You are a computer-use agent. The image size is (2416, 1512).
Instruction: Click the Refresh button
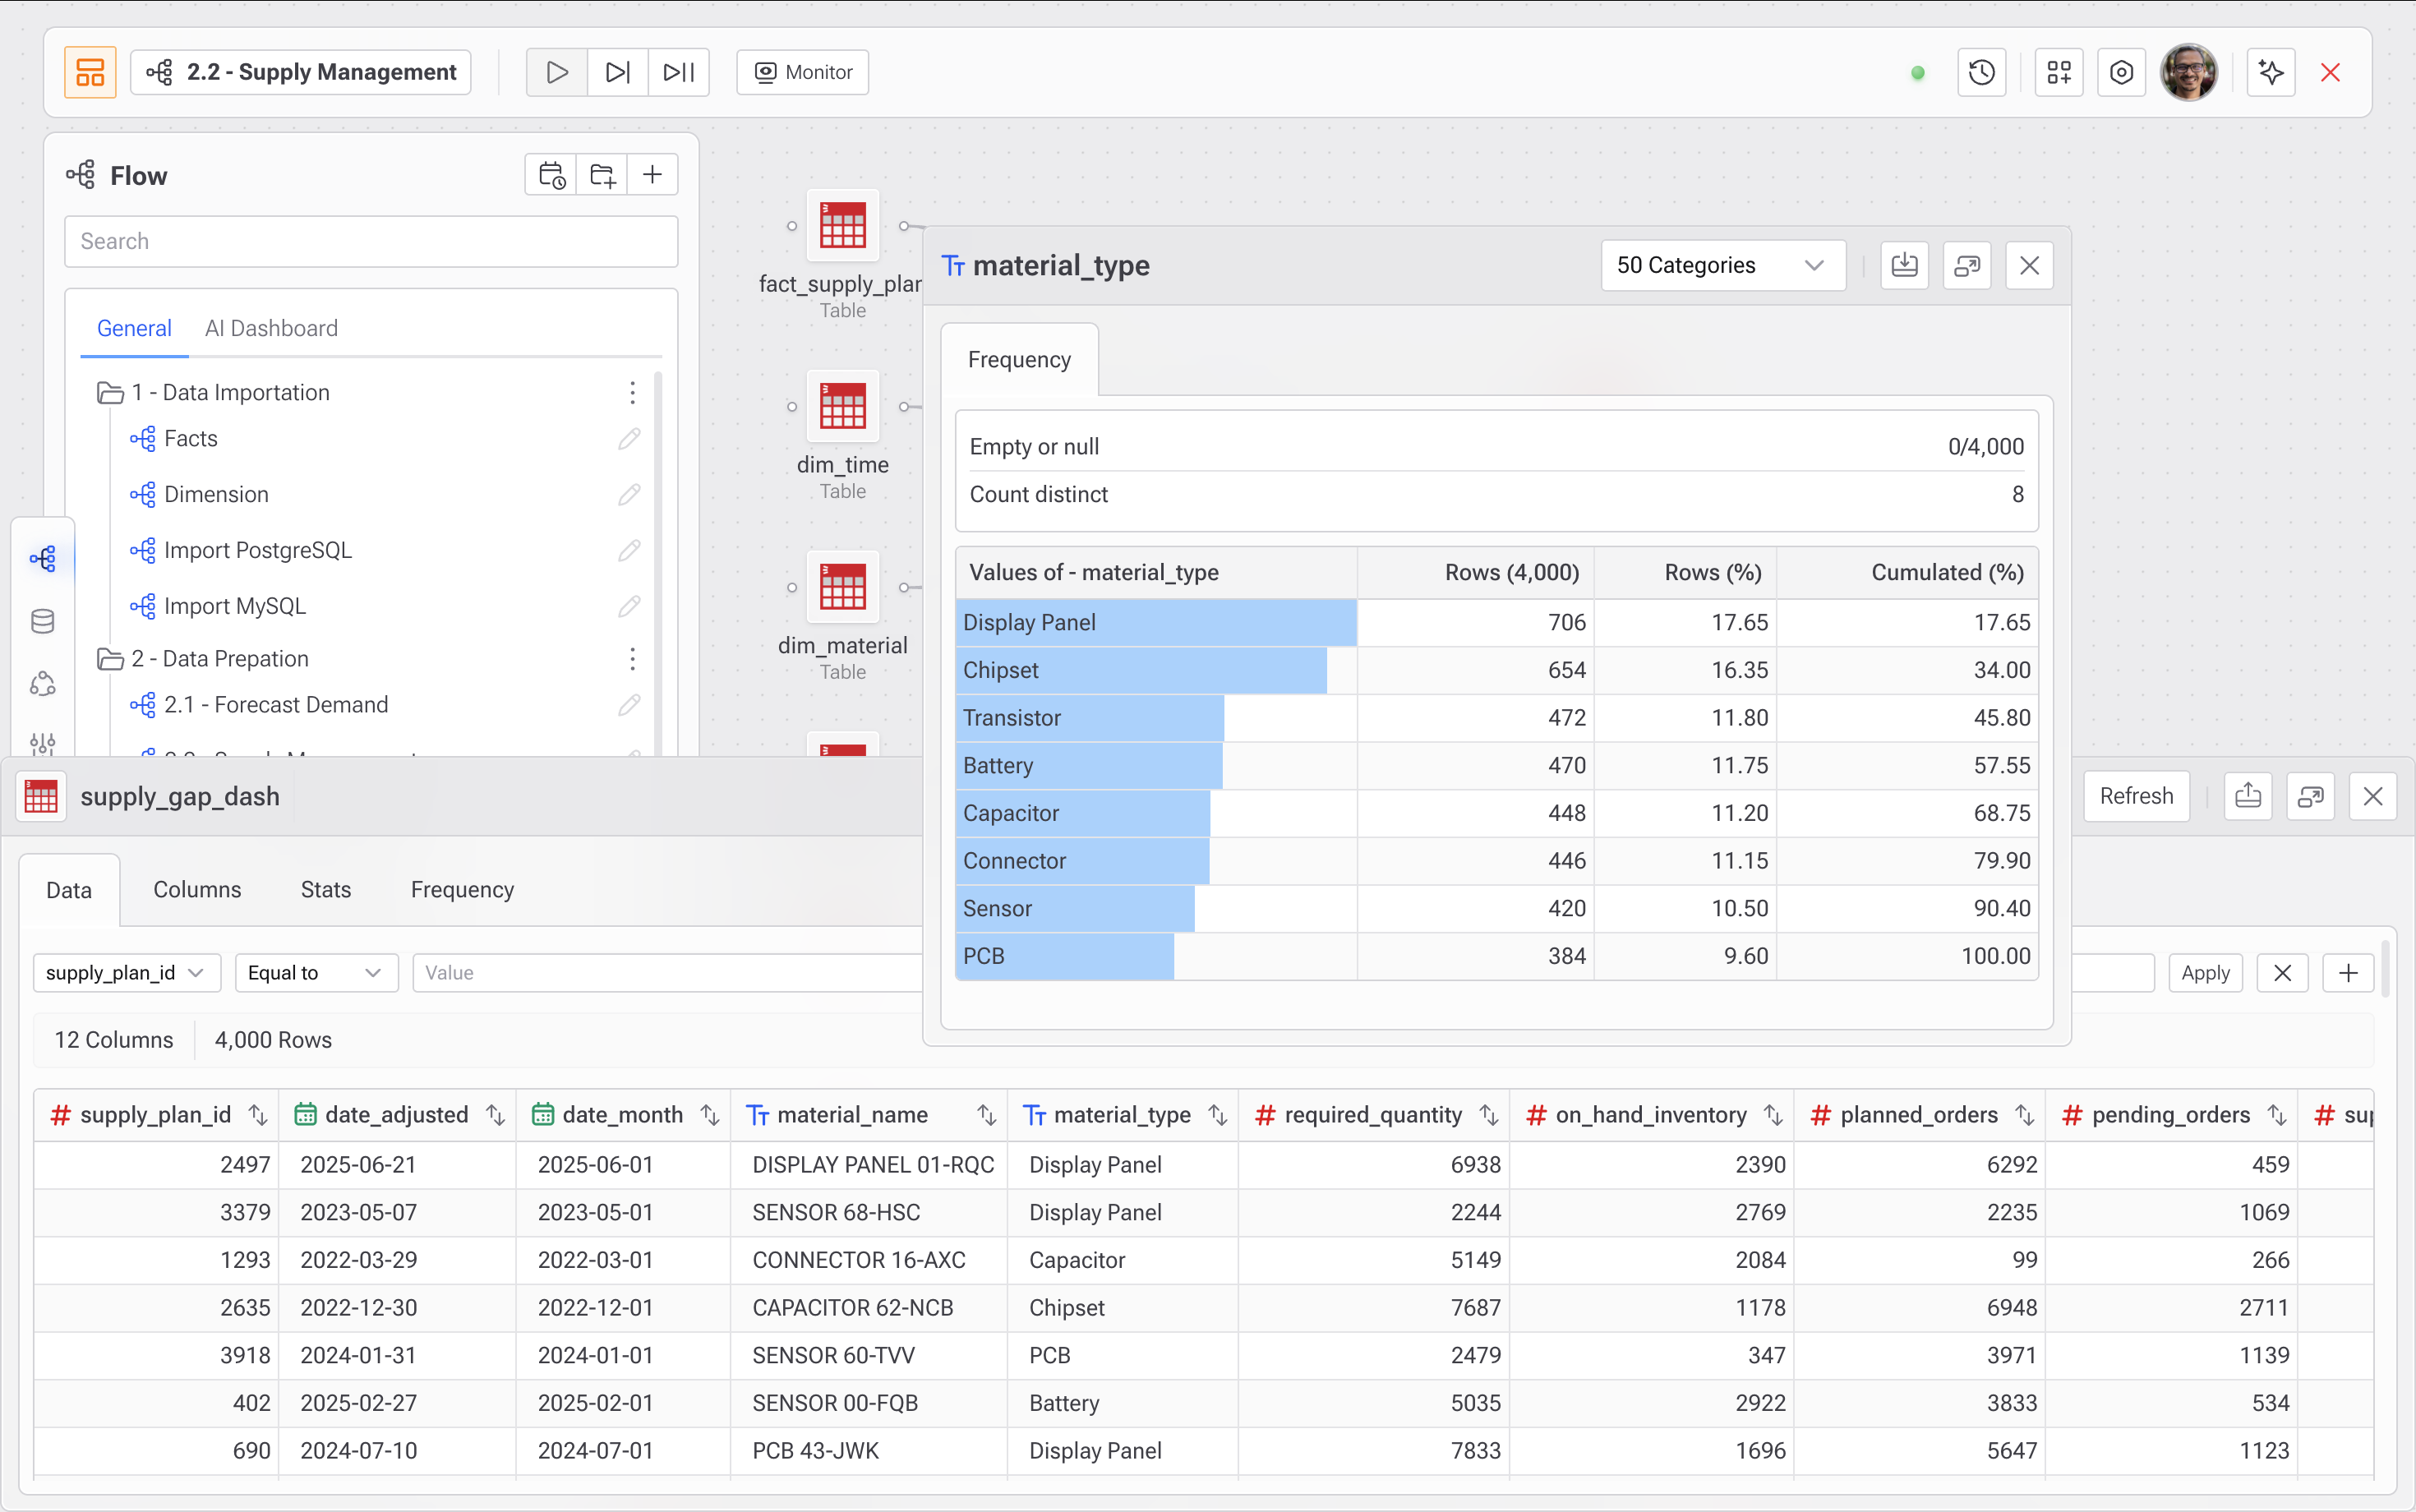click(x=2135, y=796)
